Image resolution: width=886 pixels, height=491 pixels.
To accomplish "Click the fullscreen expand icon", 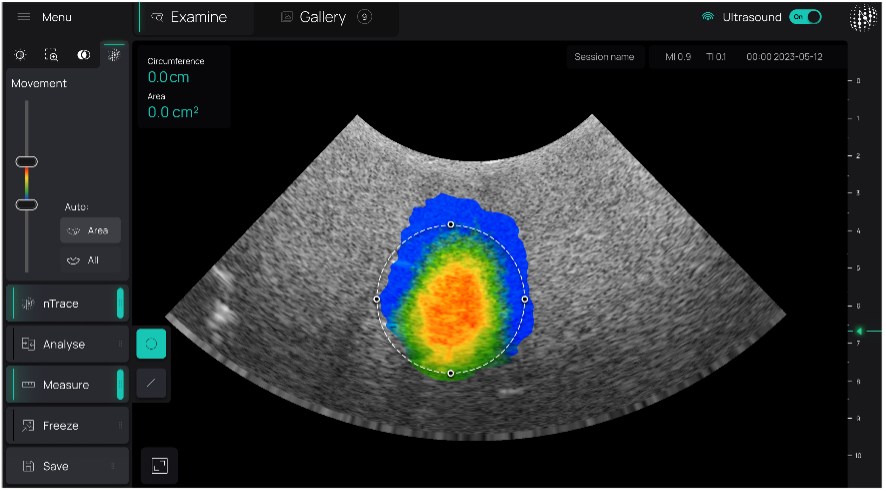I will pyautogui.click(x=160, y=465).
